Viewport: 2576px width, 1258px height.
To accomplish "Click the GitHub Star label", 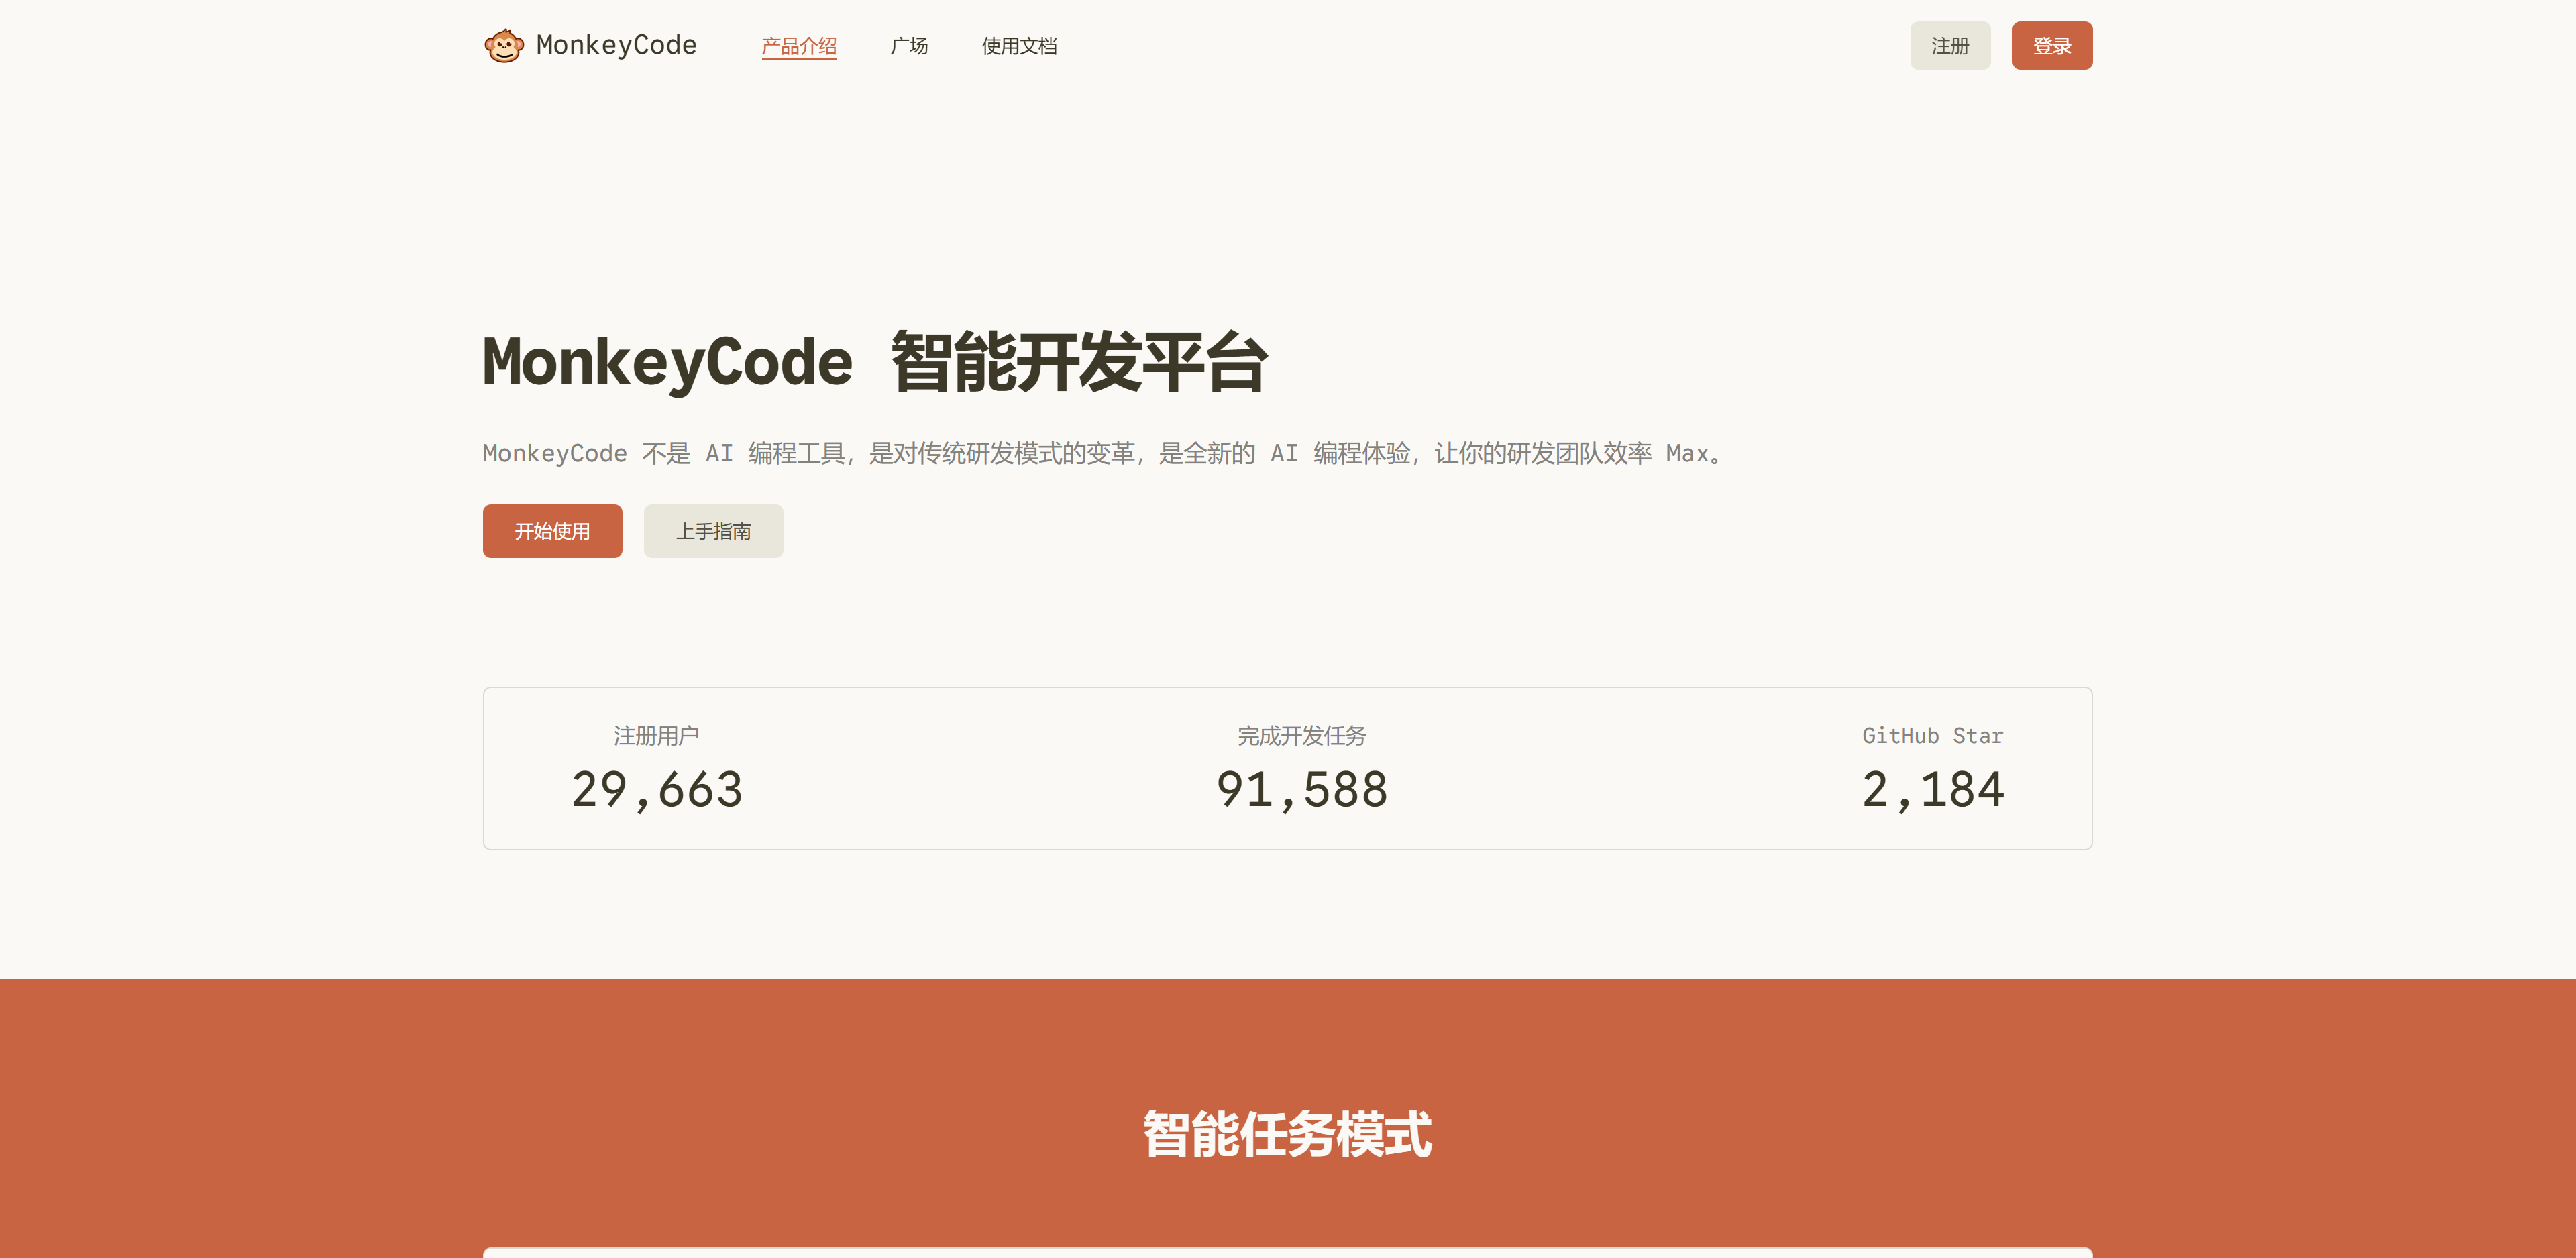I will [1932, 736].
